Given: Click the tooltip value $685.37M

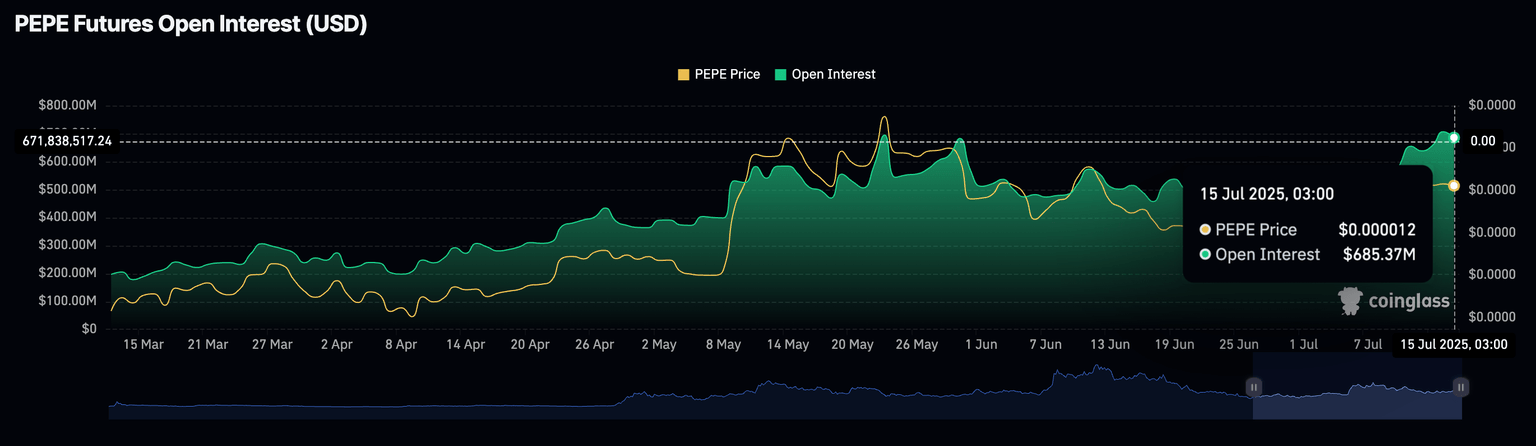Looking at the screenshot, I should (1379, 255).
